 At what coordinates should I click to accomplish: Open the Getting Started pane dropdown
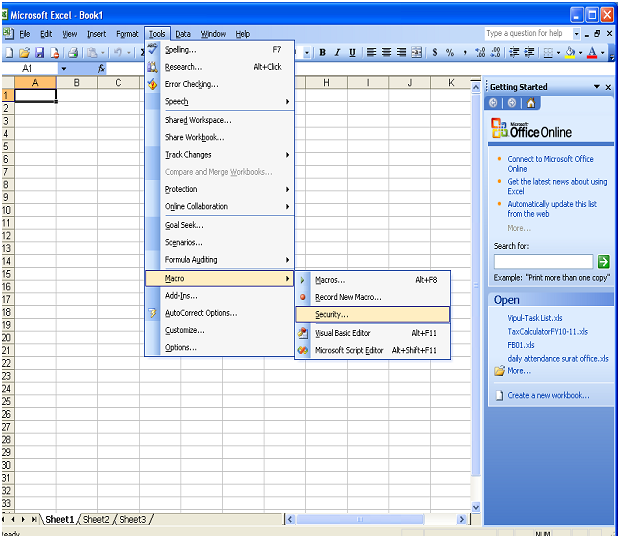click(597, 87)
